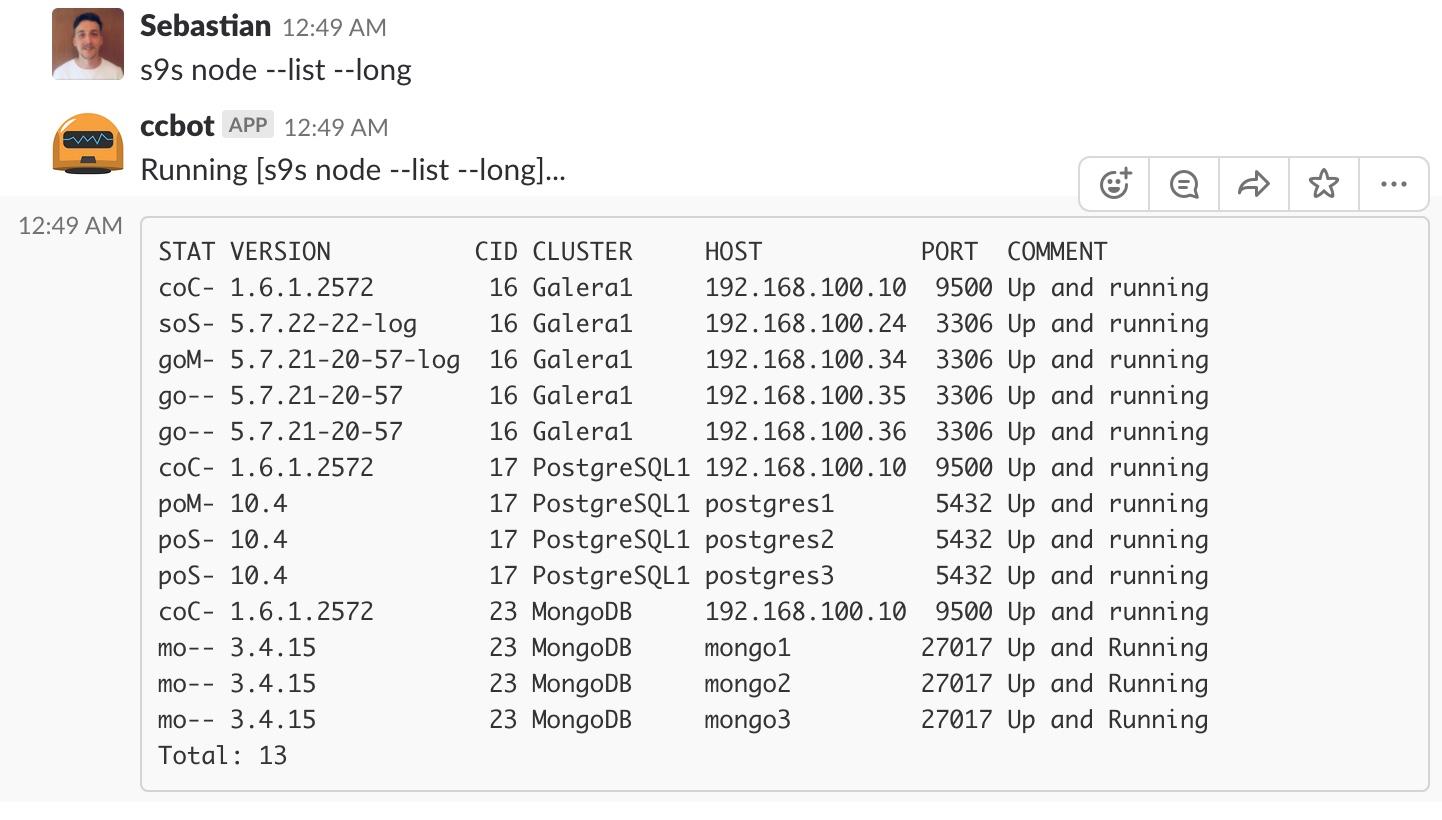This screenshot has width=1442, height=820.
Task: Open more actions ellipsis menu
Action: pos(1393,184)
